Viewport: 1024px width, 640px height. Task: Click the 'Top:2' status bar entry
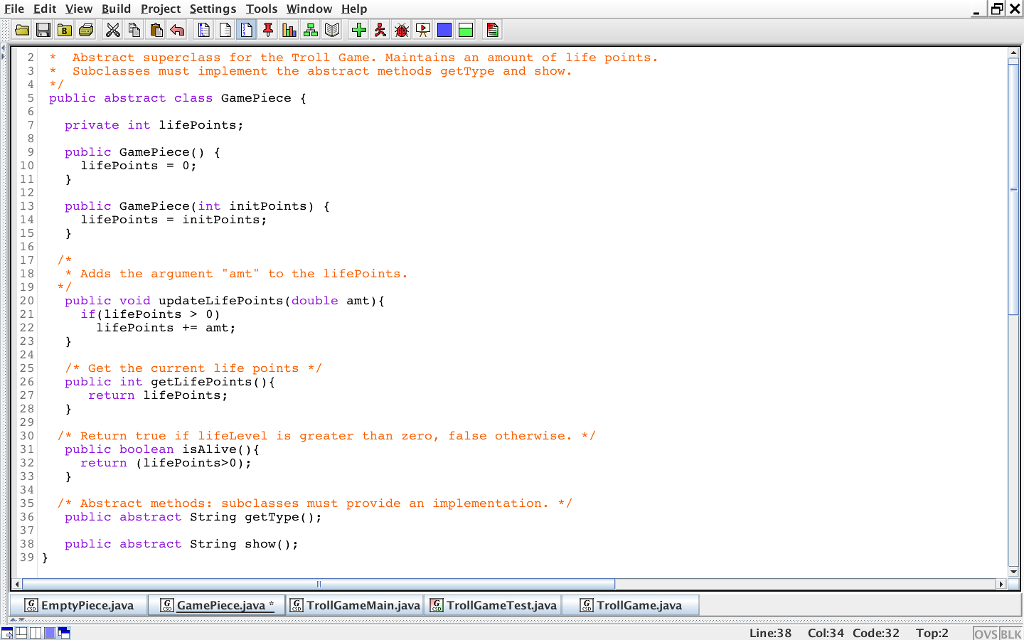click(x=932, y=633)
